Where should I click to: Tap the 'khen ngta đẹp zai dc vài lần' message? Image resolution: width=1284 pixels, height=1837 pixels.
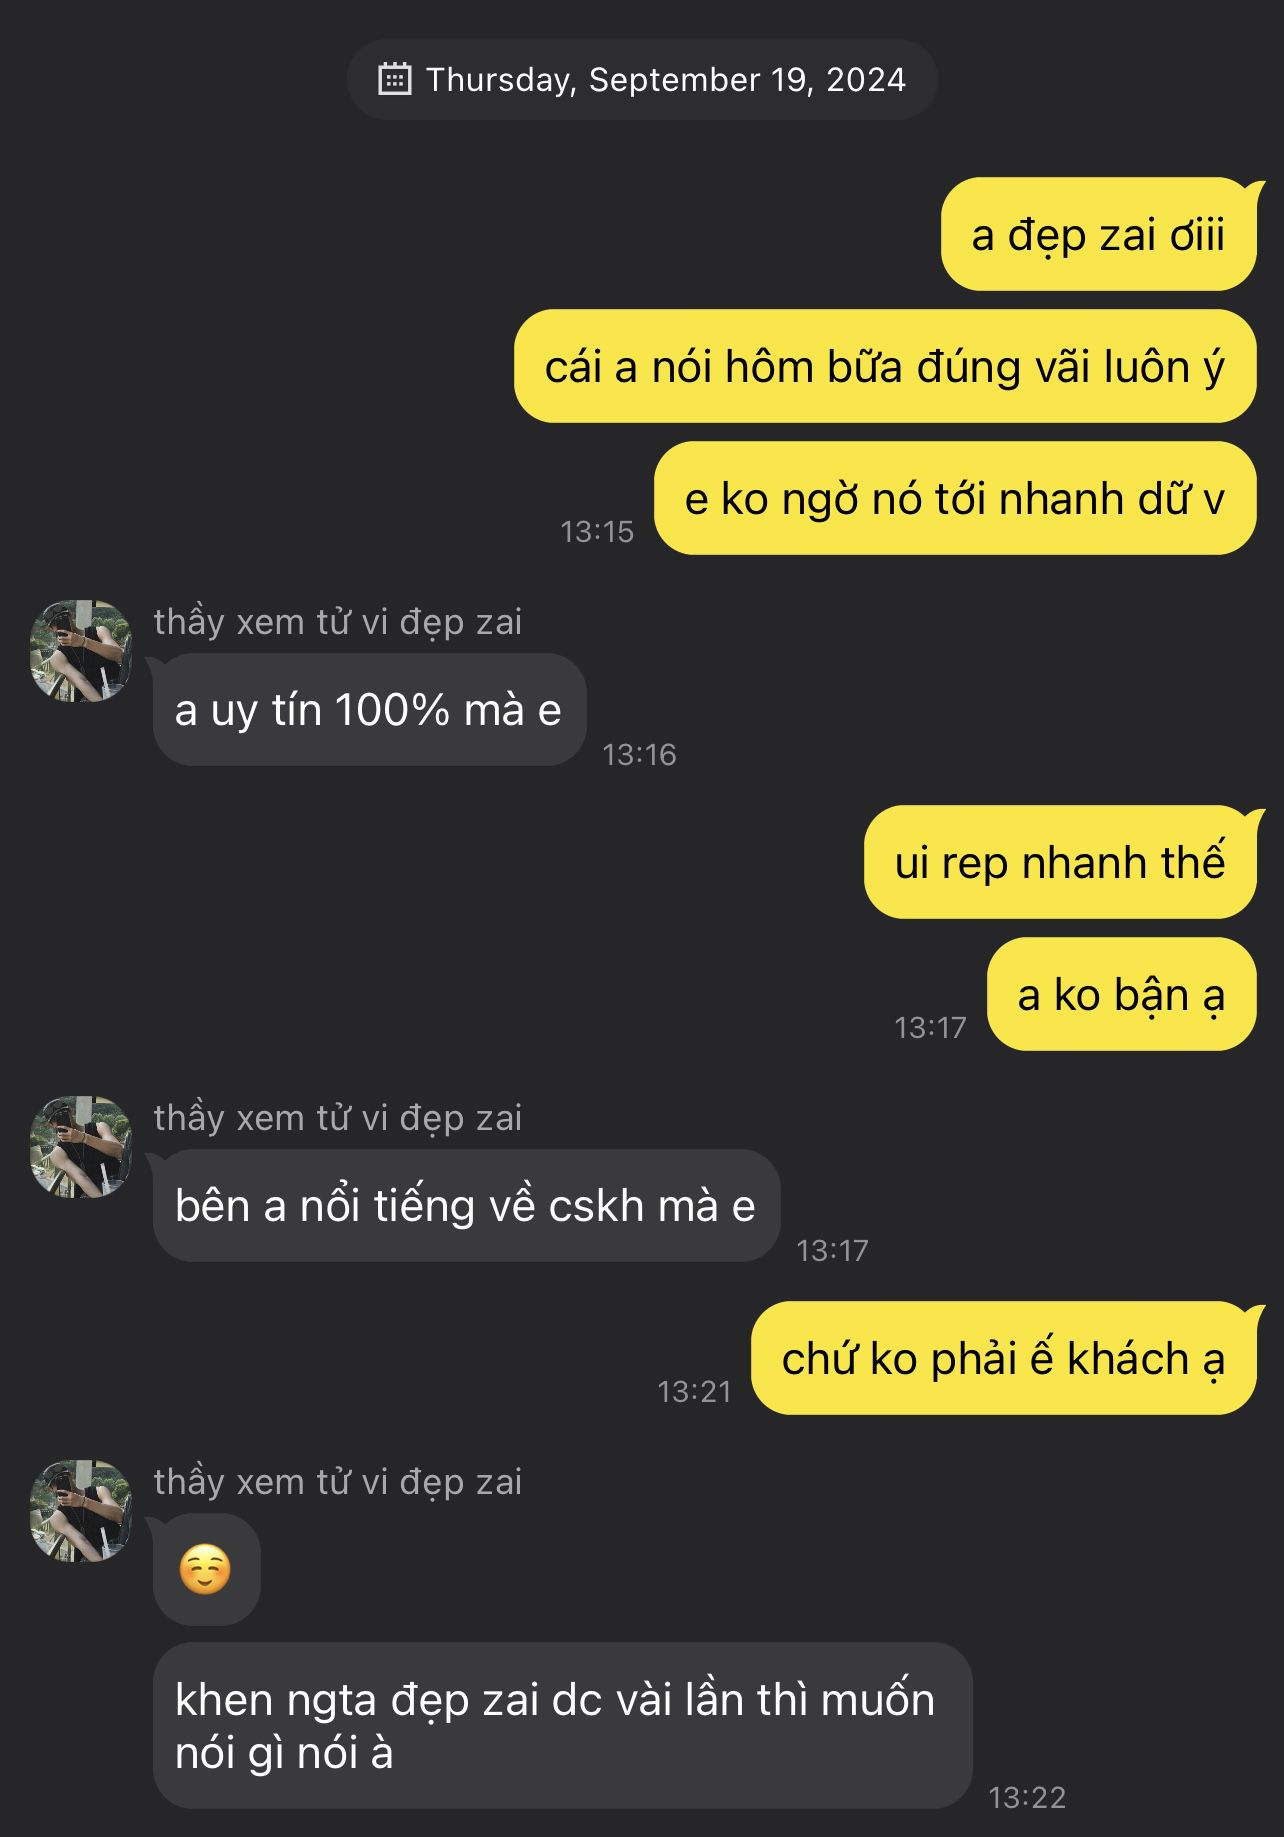[562, 1726]
